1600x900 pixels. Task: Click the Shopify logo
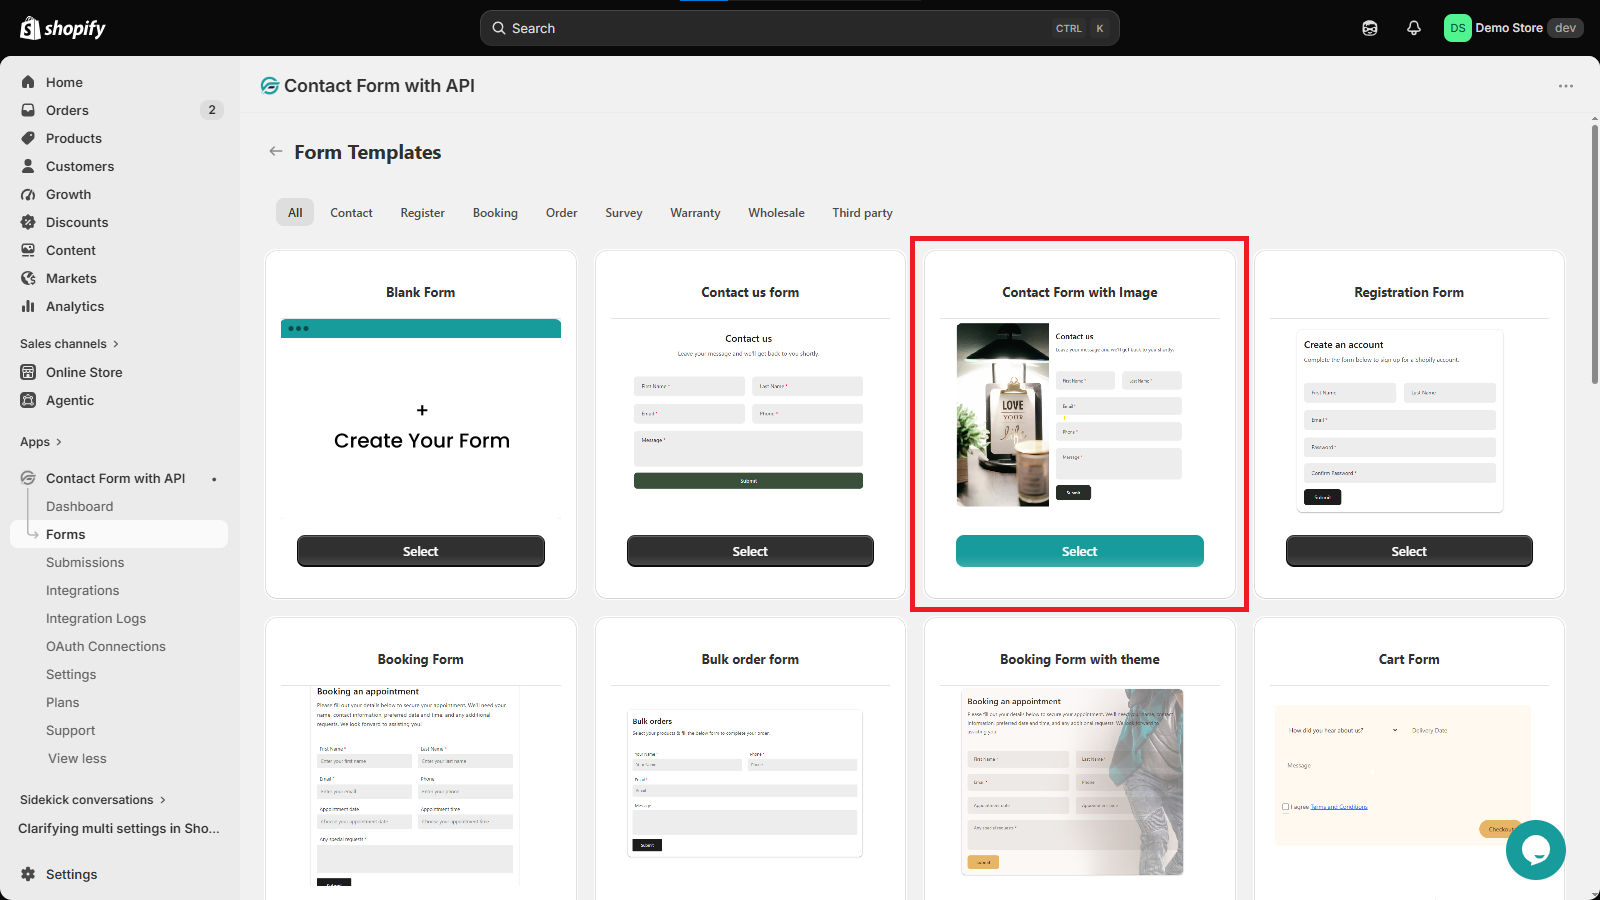pyautogui.click(x=63, y=28)
